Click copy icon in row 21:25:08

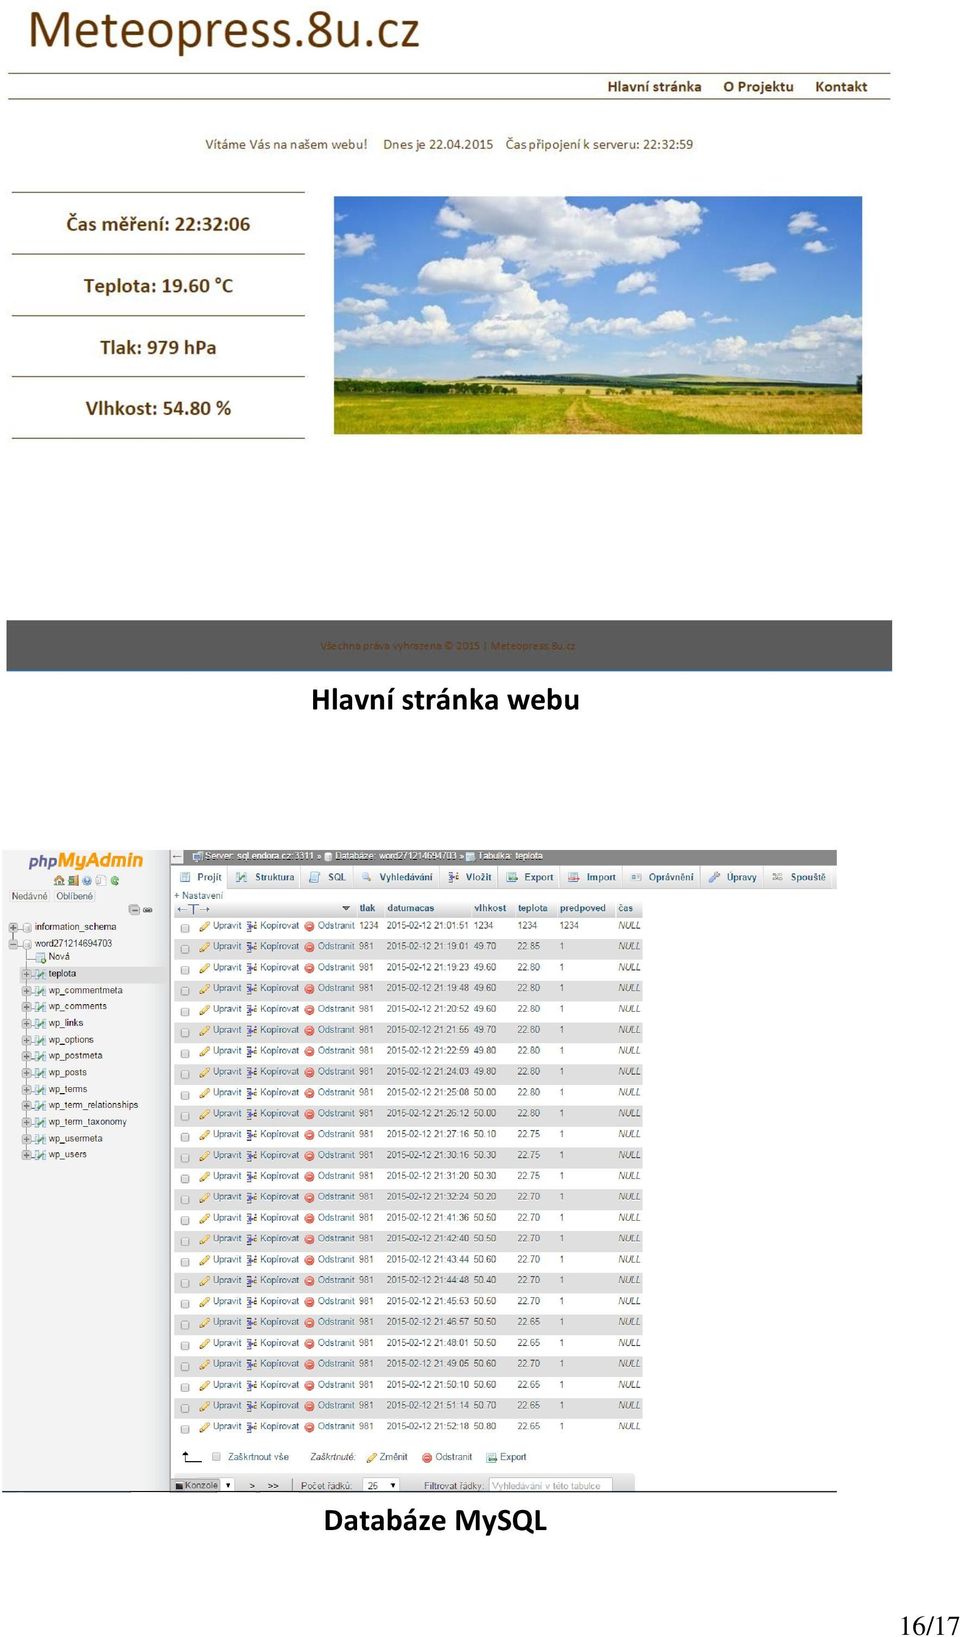(x=252, y=1093)
